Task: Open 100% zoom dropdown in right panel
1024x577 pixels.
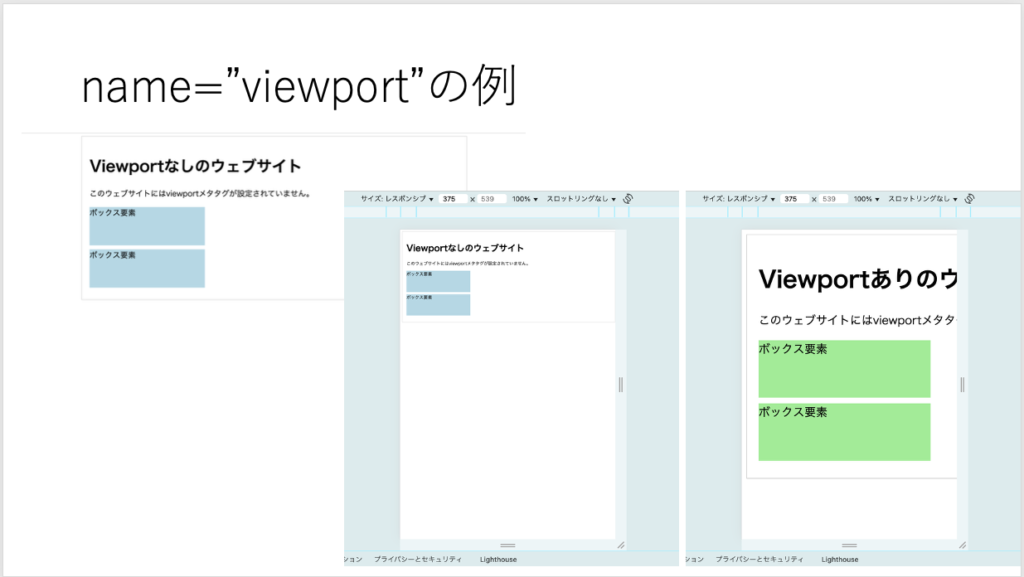Action: pos(866,199)
